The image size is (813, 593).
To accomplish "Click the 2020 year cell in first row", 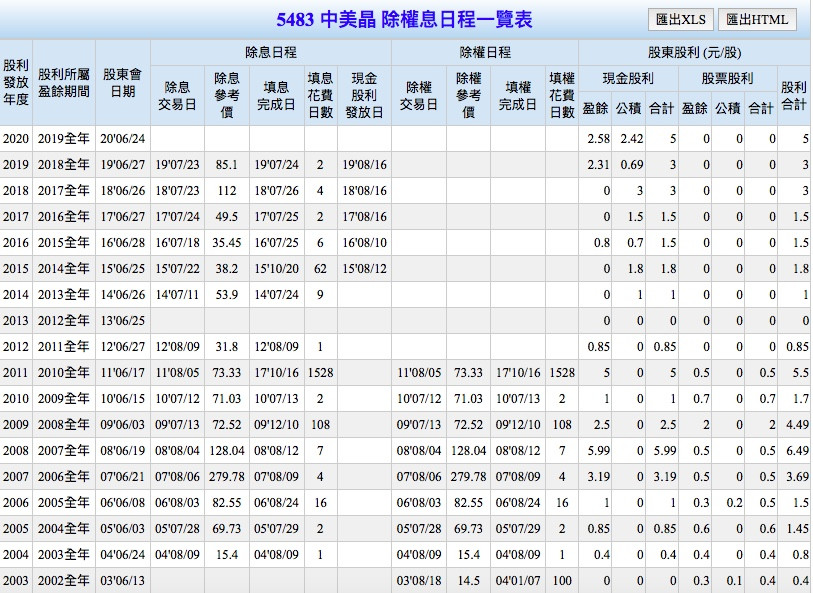I will pyautogui.click(x=16, y=138).
